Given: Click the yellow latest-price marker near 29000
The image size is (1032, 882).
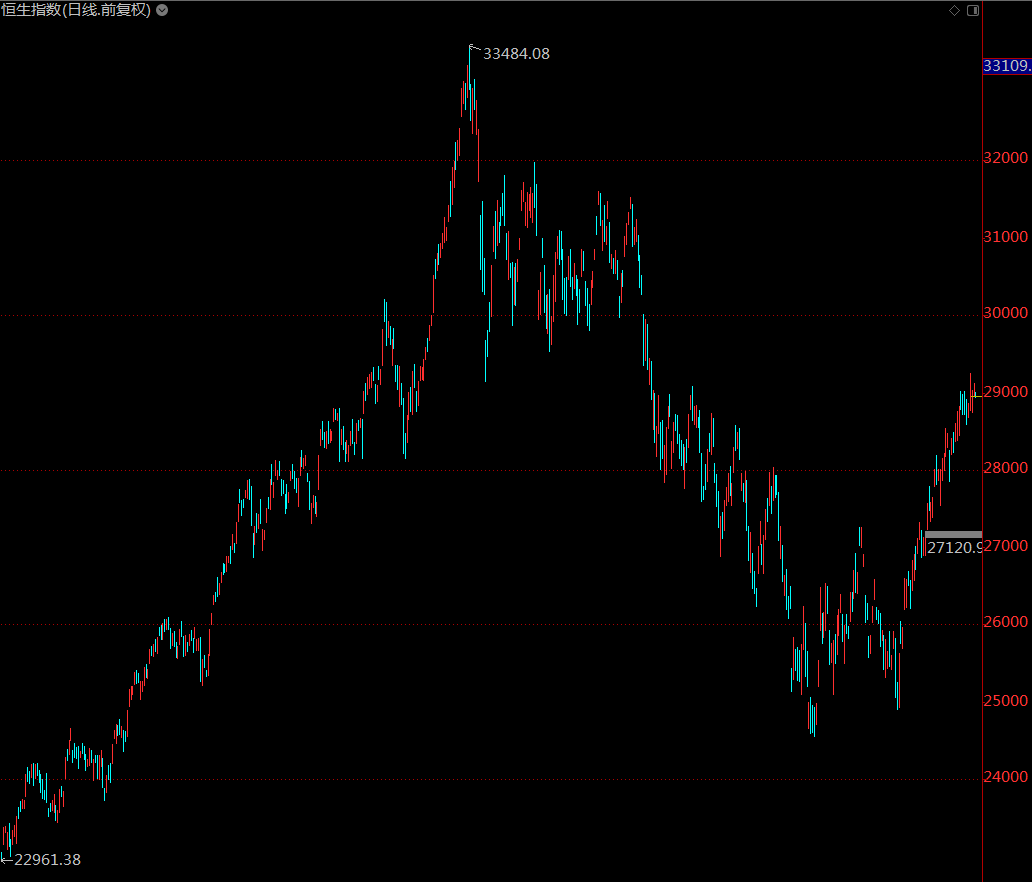Looking at the screenshot, I should pos(977,397).
